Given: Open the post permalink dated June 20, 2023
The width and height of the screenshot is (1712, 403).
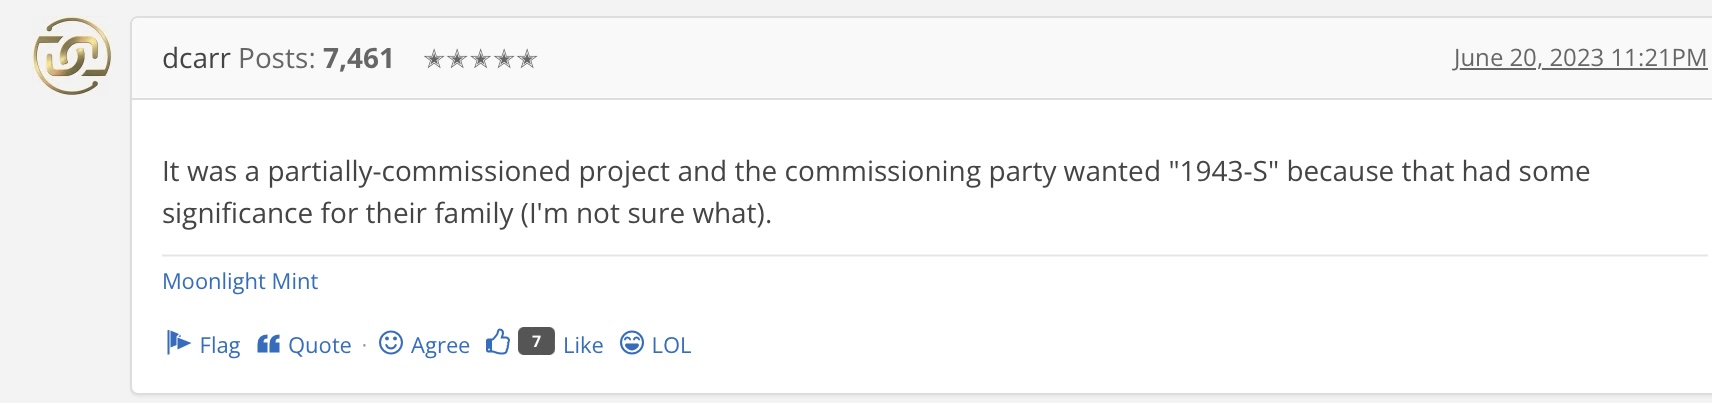Looking at the screenshot, I should click(x=1579, y=58).
